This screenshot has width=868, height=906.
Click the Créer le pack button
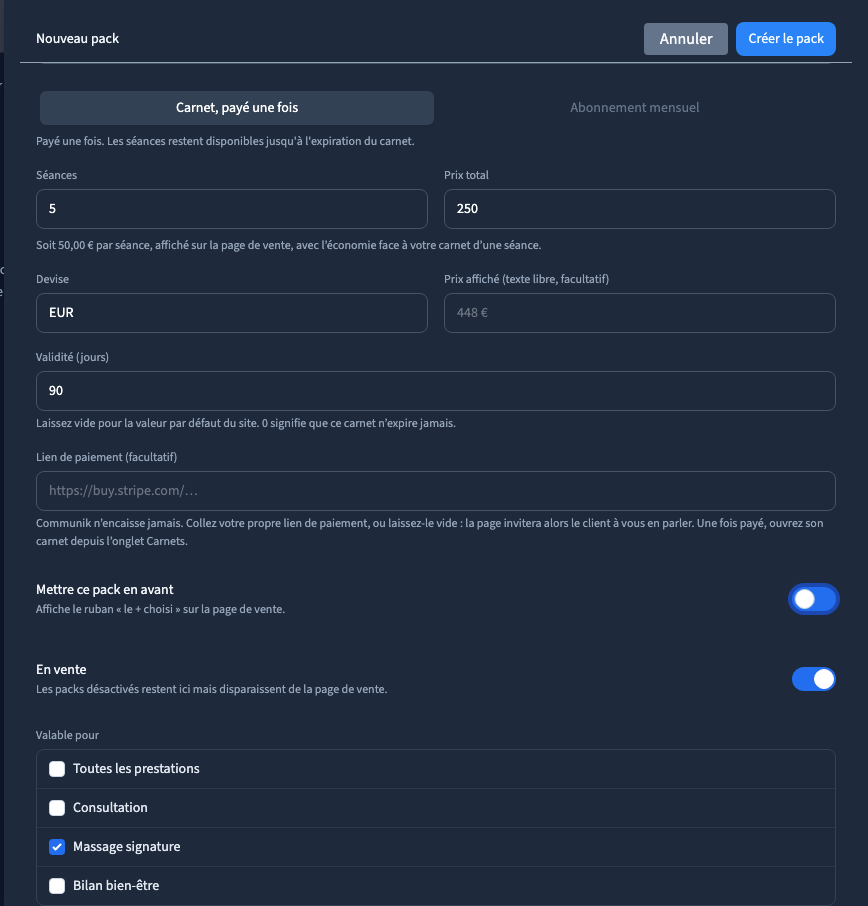click(x=785, y=39)
